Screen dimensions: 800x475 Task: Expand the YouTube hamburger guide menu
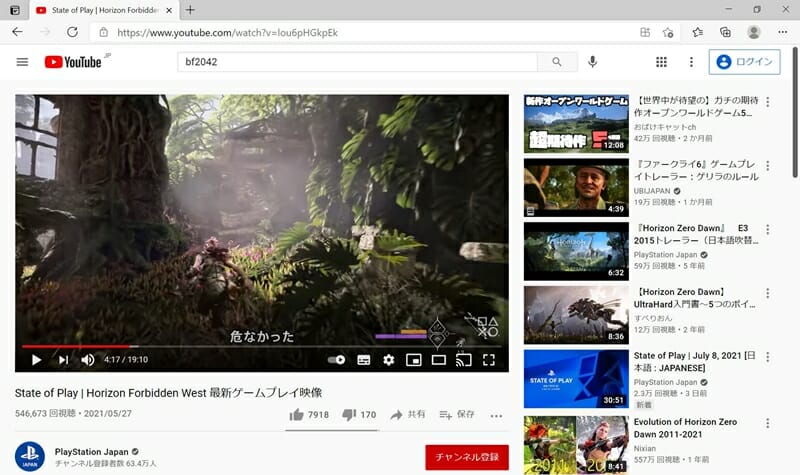[x=23, y=62]
